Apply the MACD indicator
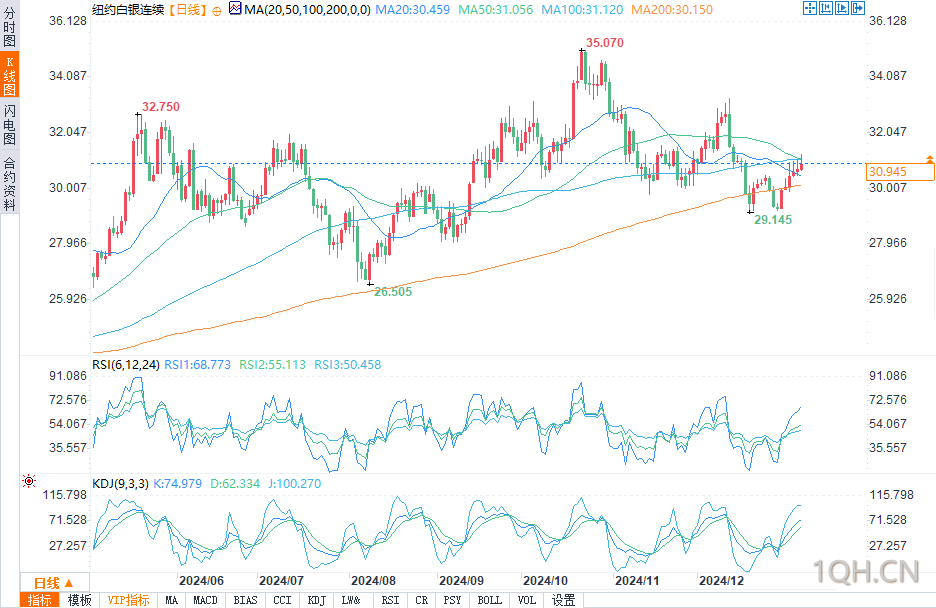Viewport: 936px width, 608px height. [205, 600]
